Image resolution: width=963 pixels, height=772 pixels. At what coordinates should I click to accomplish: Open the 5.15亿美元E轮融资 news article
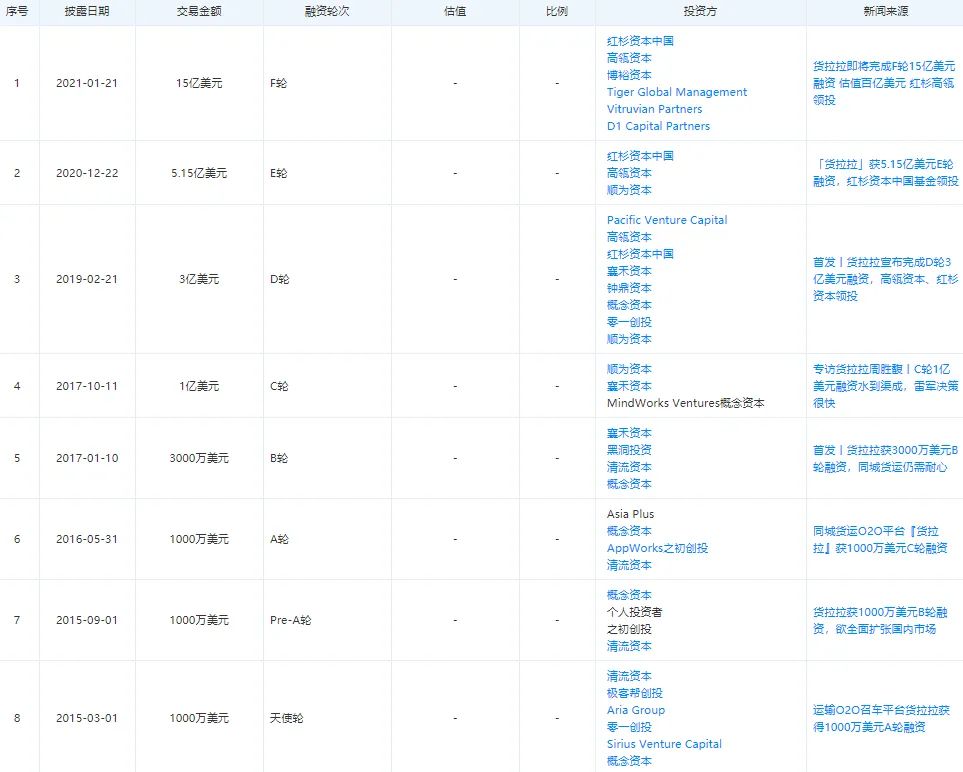point(884,172)
